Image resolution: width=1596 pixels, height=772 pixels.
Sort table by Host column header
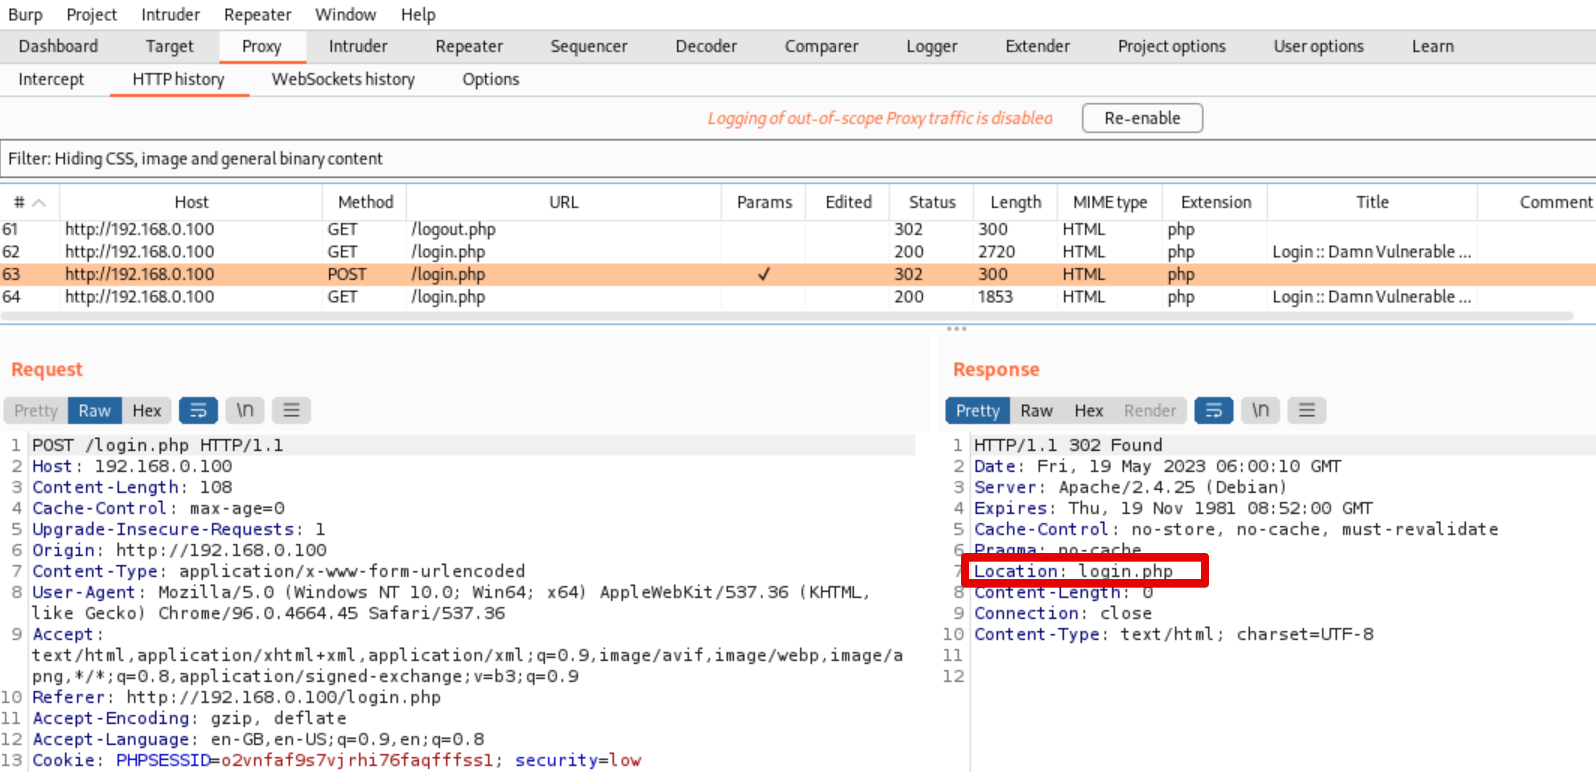(191, 202)
